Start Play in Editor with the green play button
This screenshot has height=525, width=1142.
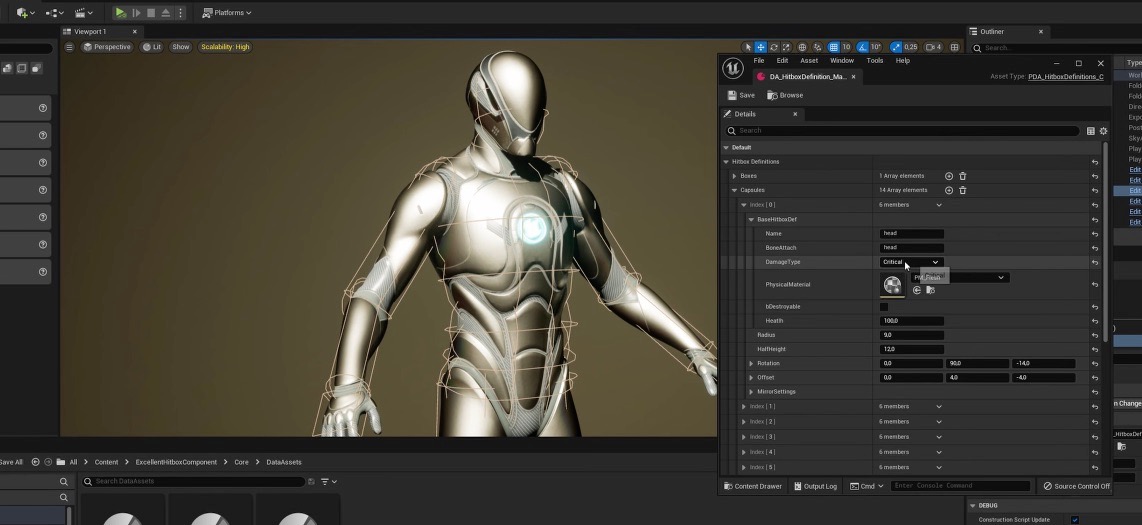point(120,12)
